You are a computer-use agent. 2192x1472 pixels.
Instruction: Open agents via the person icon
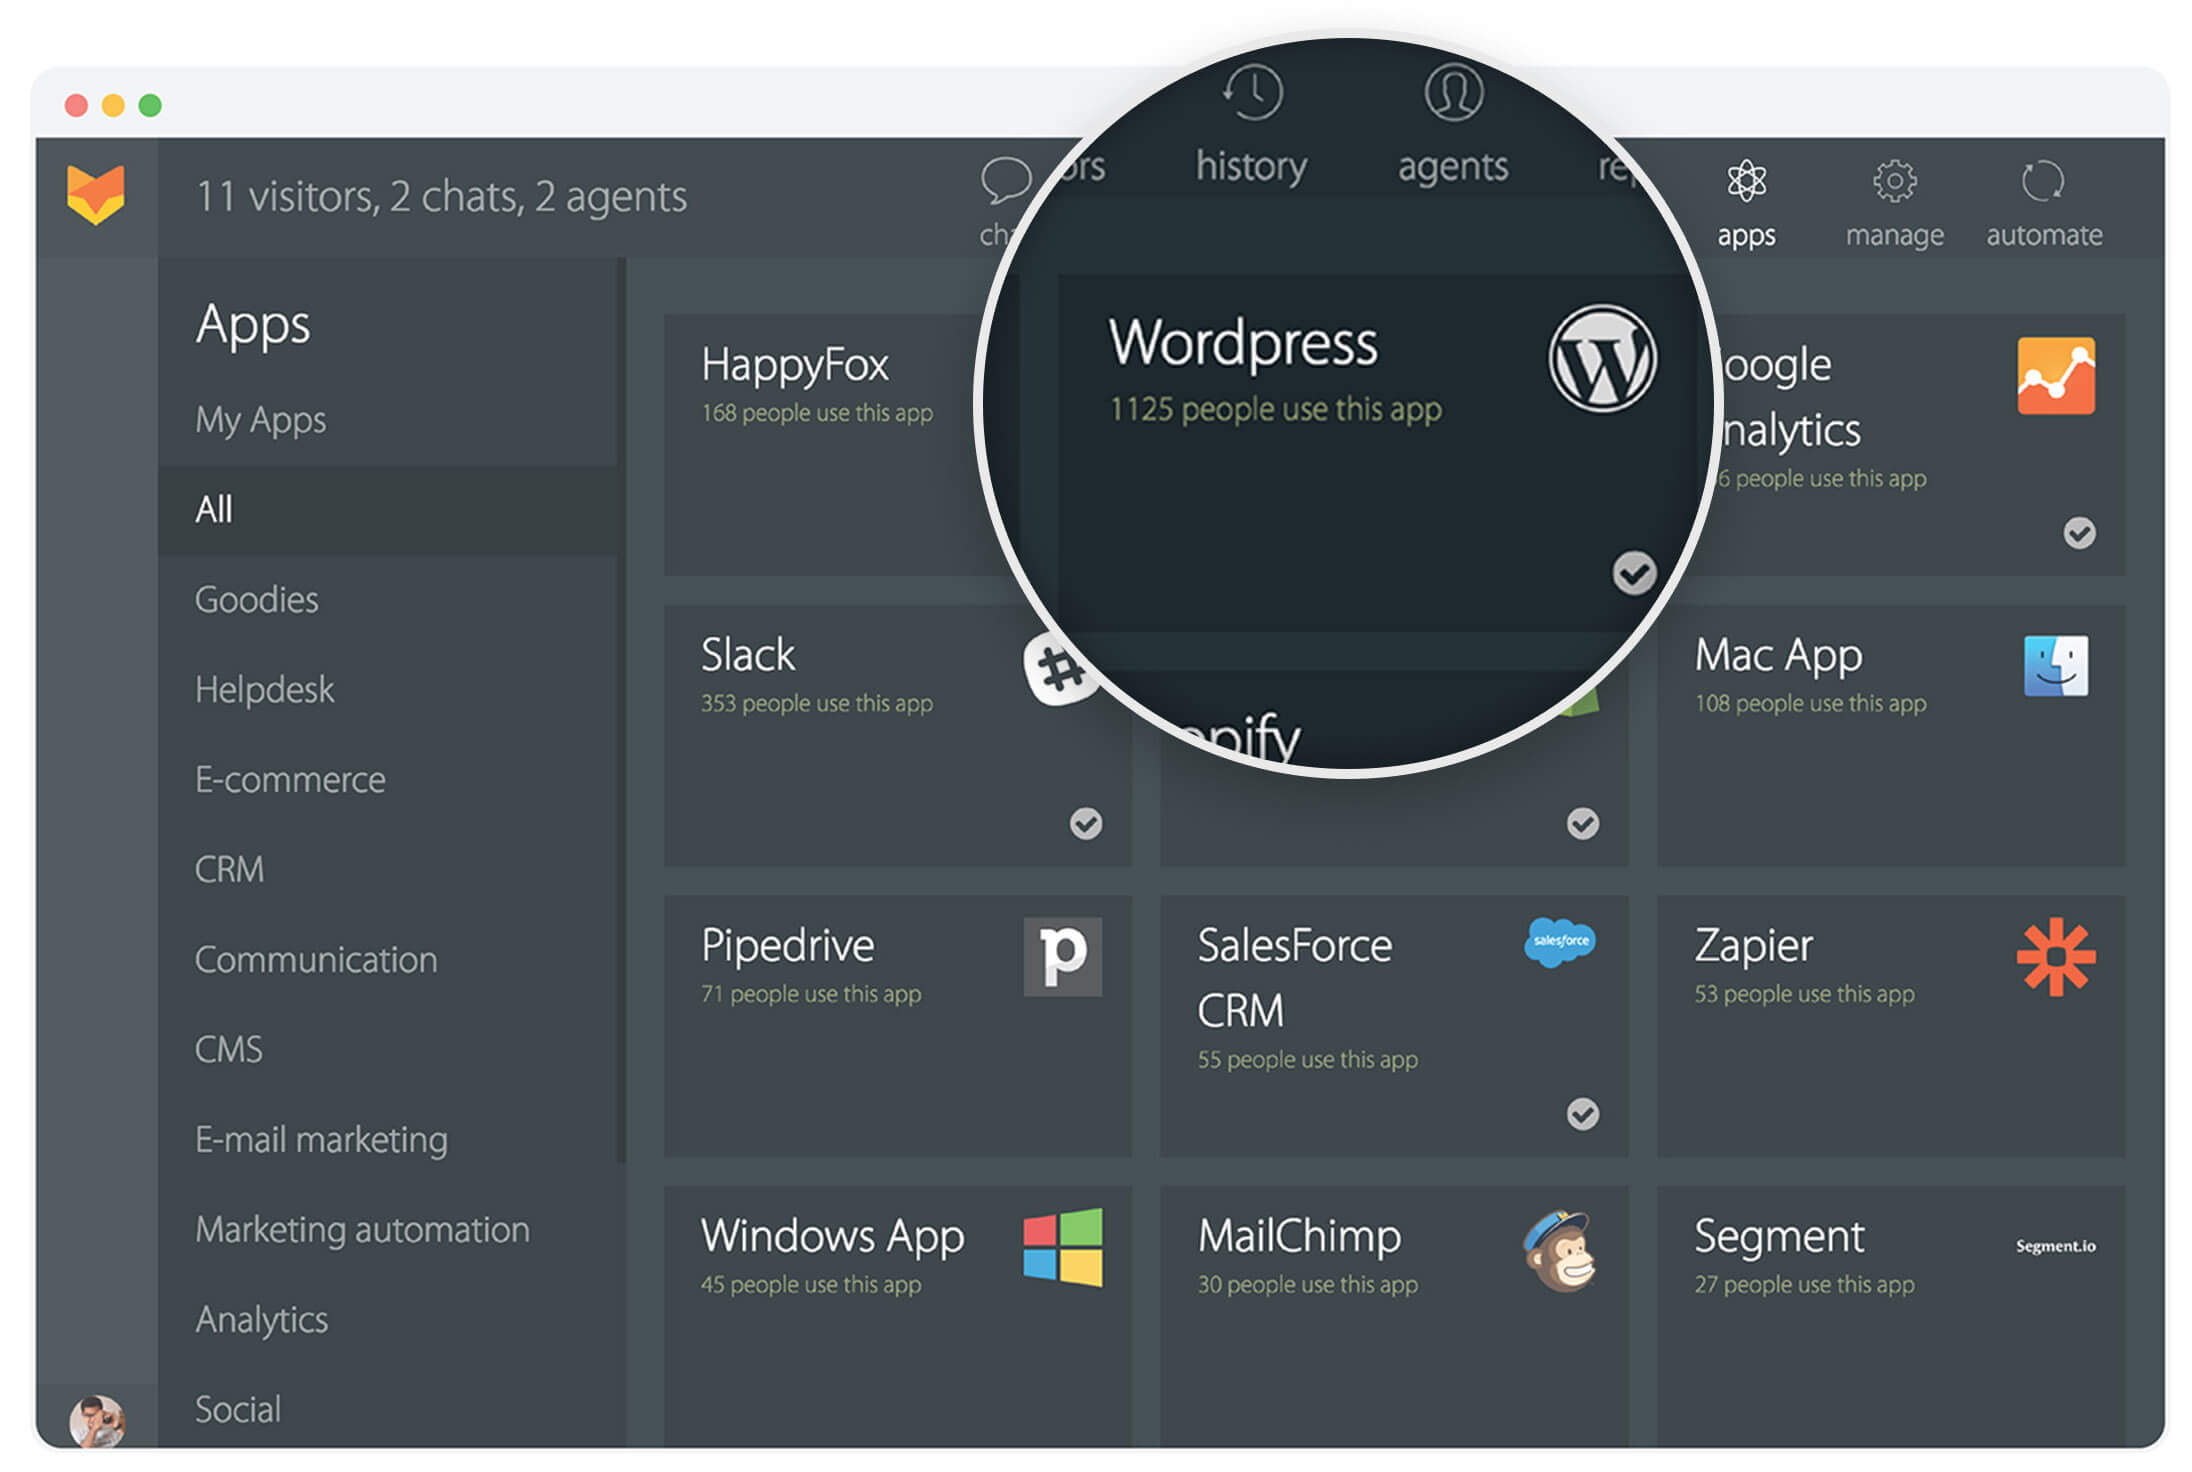tap(1453, 93)
